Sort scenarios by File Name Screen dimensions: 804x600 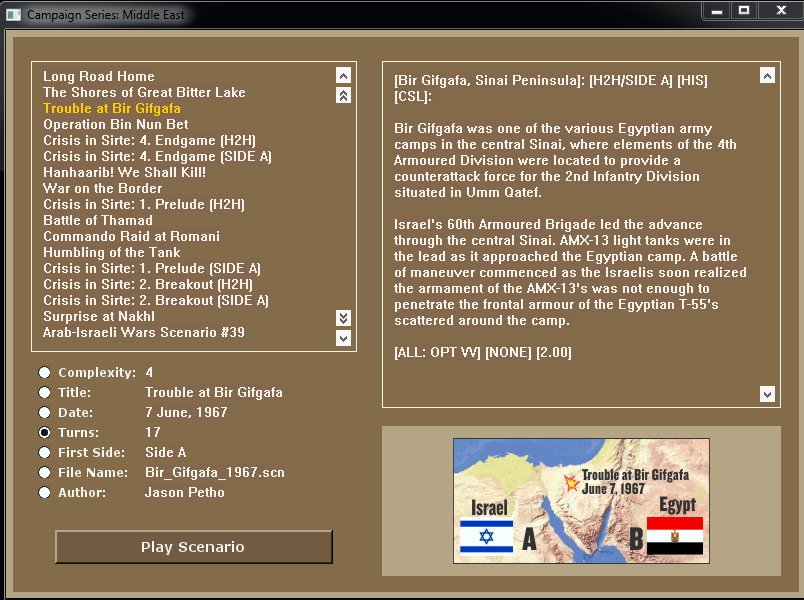point(45,472)
